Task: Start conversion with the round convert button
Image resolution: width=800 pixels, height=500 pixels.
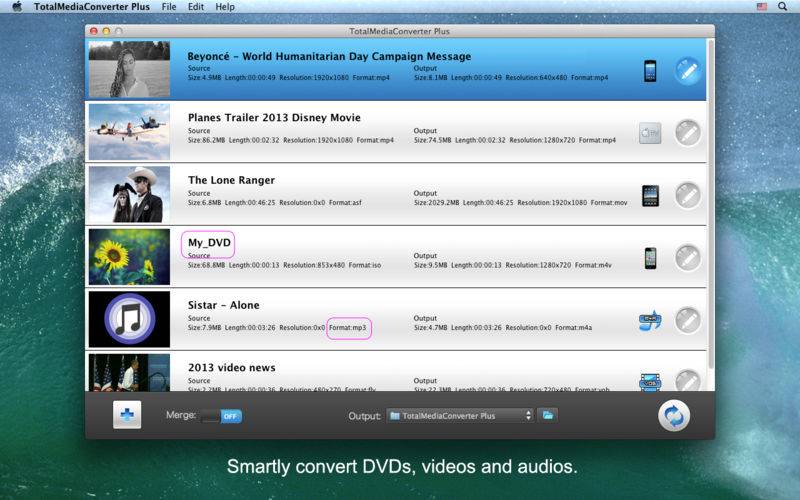Action: 673,416
